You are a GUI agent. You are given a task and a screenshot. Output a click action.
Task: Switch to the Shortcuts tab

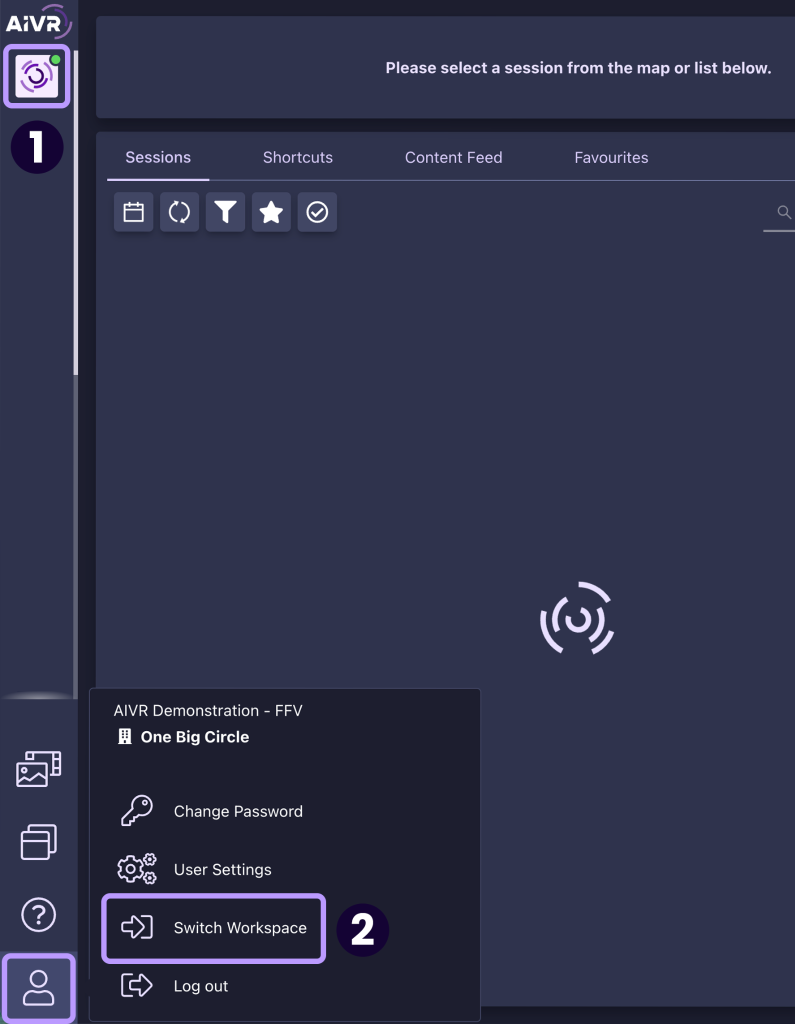click(298, 157)
